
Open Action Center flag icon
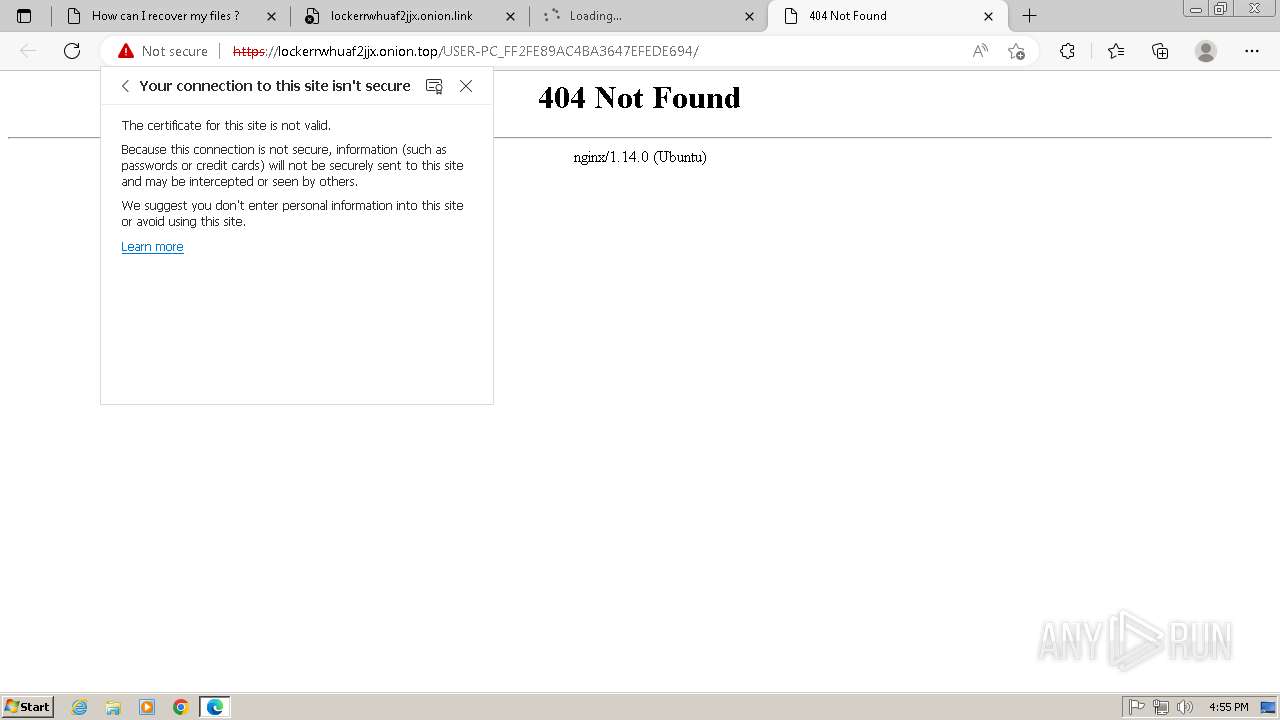(1137, 707)
